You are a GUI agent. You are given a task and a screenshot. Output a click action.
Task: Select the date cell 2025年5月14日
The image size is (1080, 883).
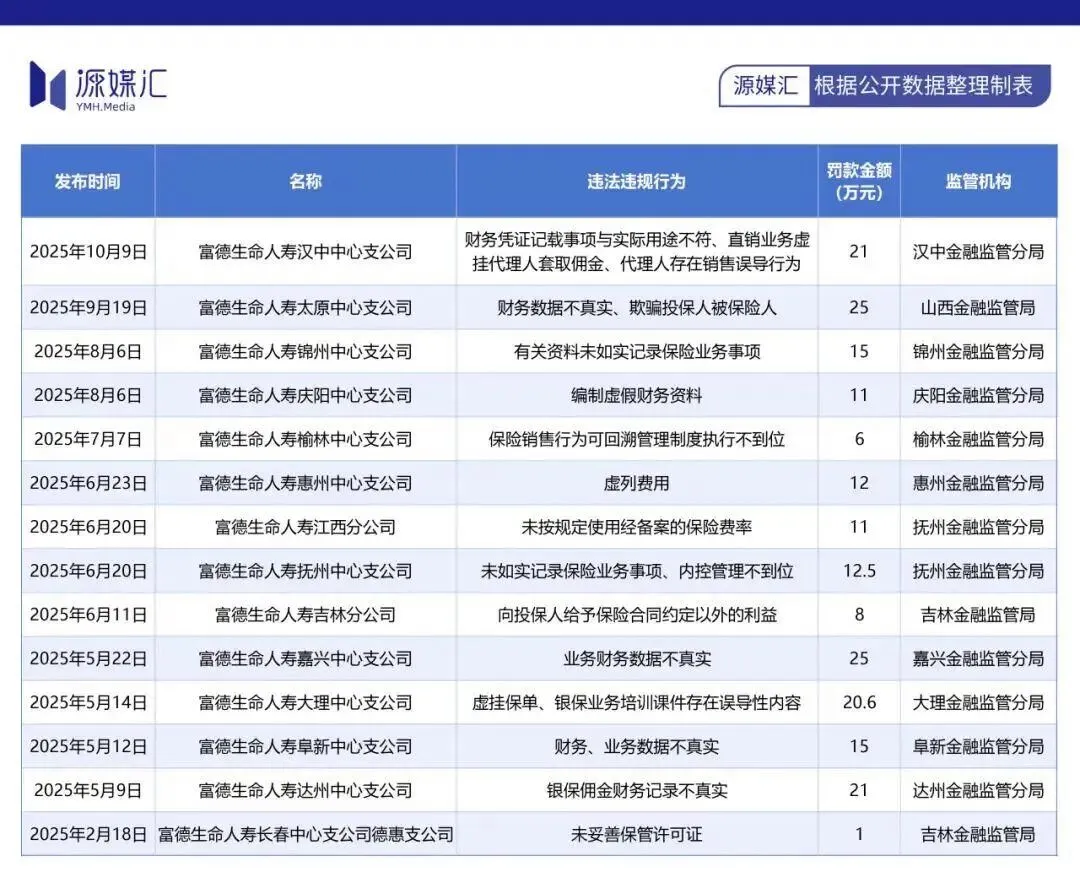[88, 703]
